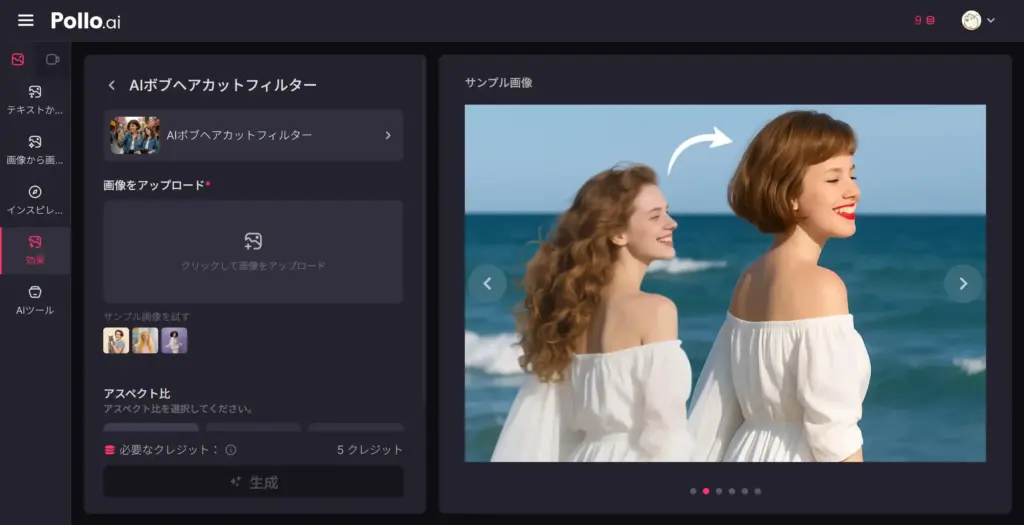
Task: Open the credits balance indicator
Action: 924,20
